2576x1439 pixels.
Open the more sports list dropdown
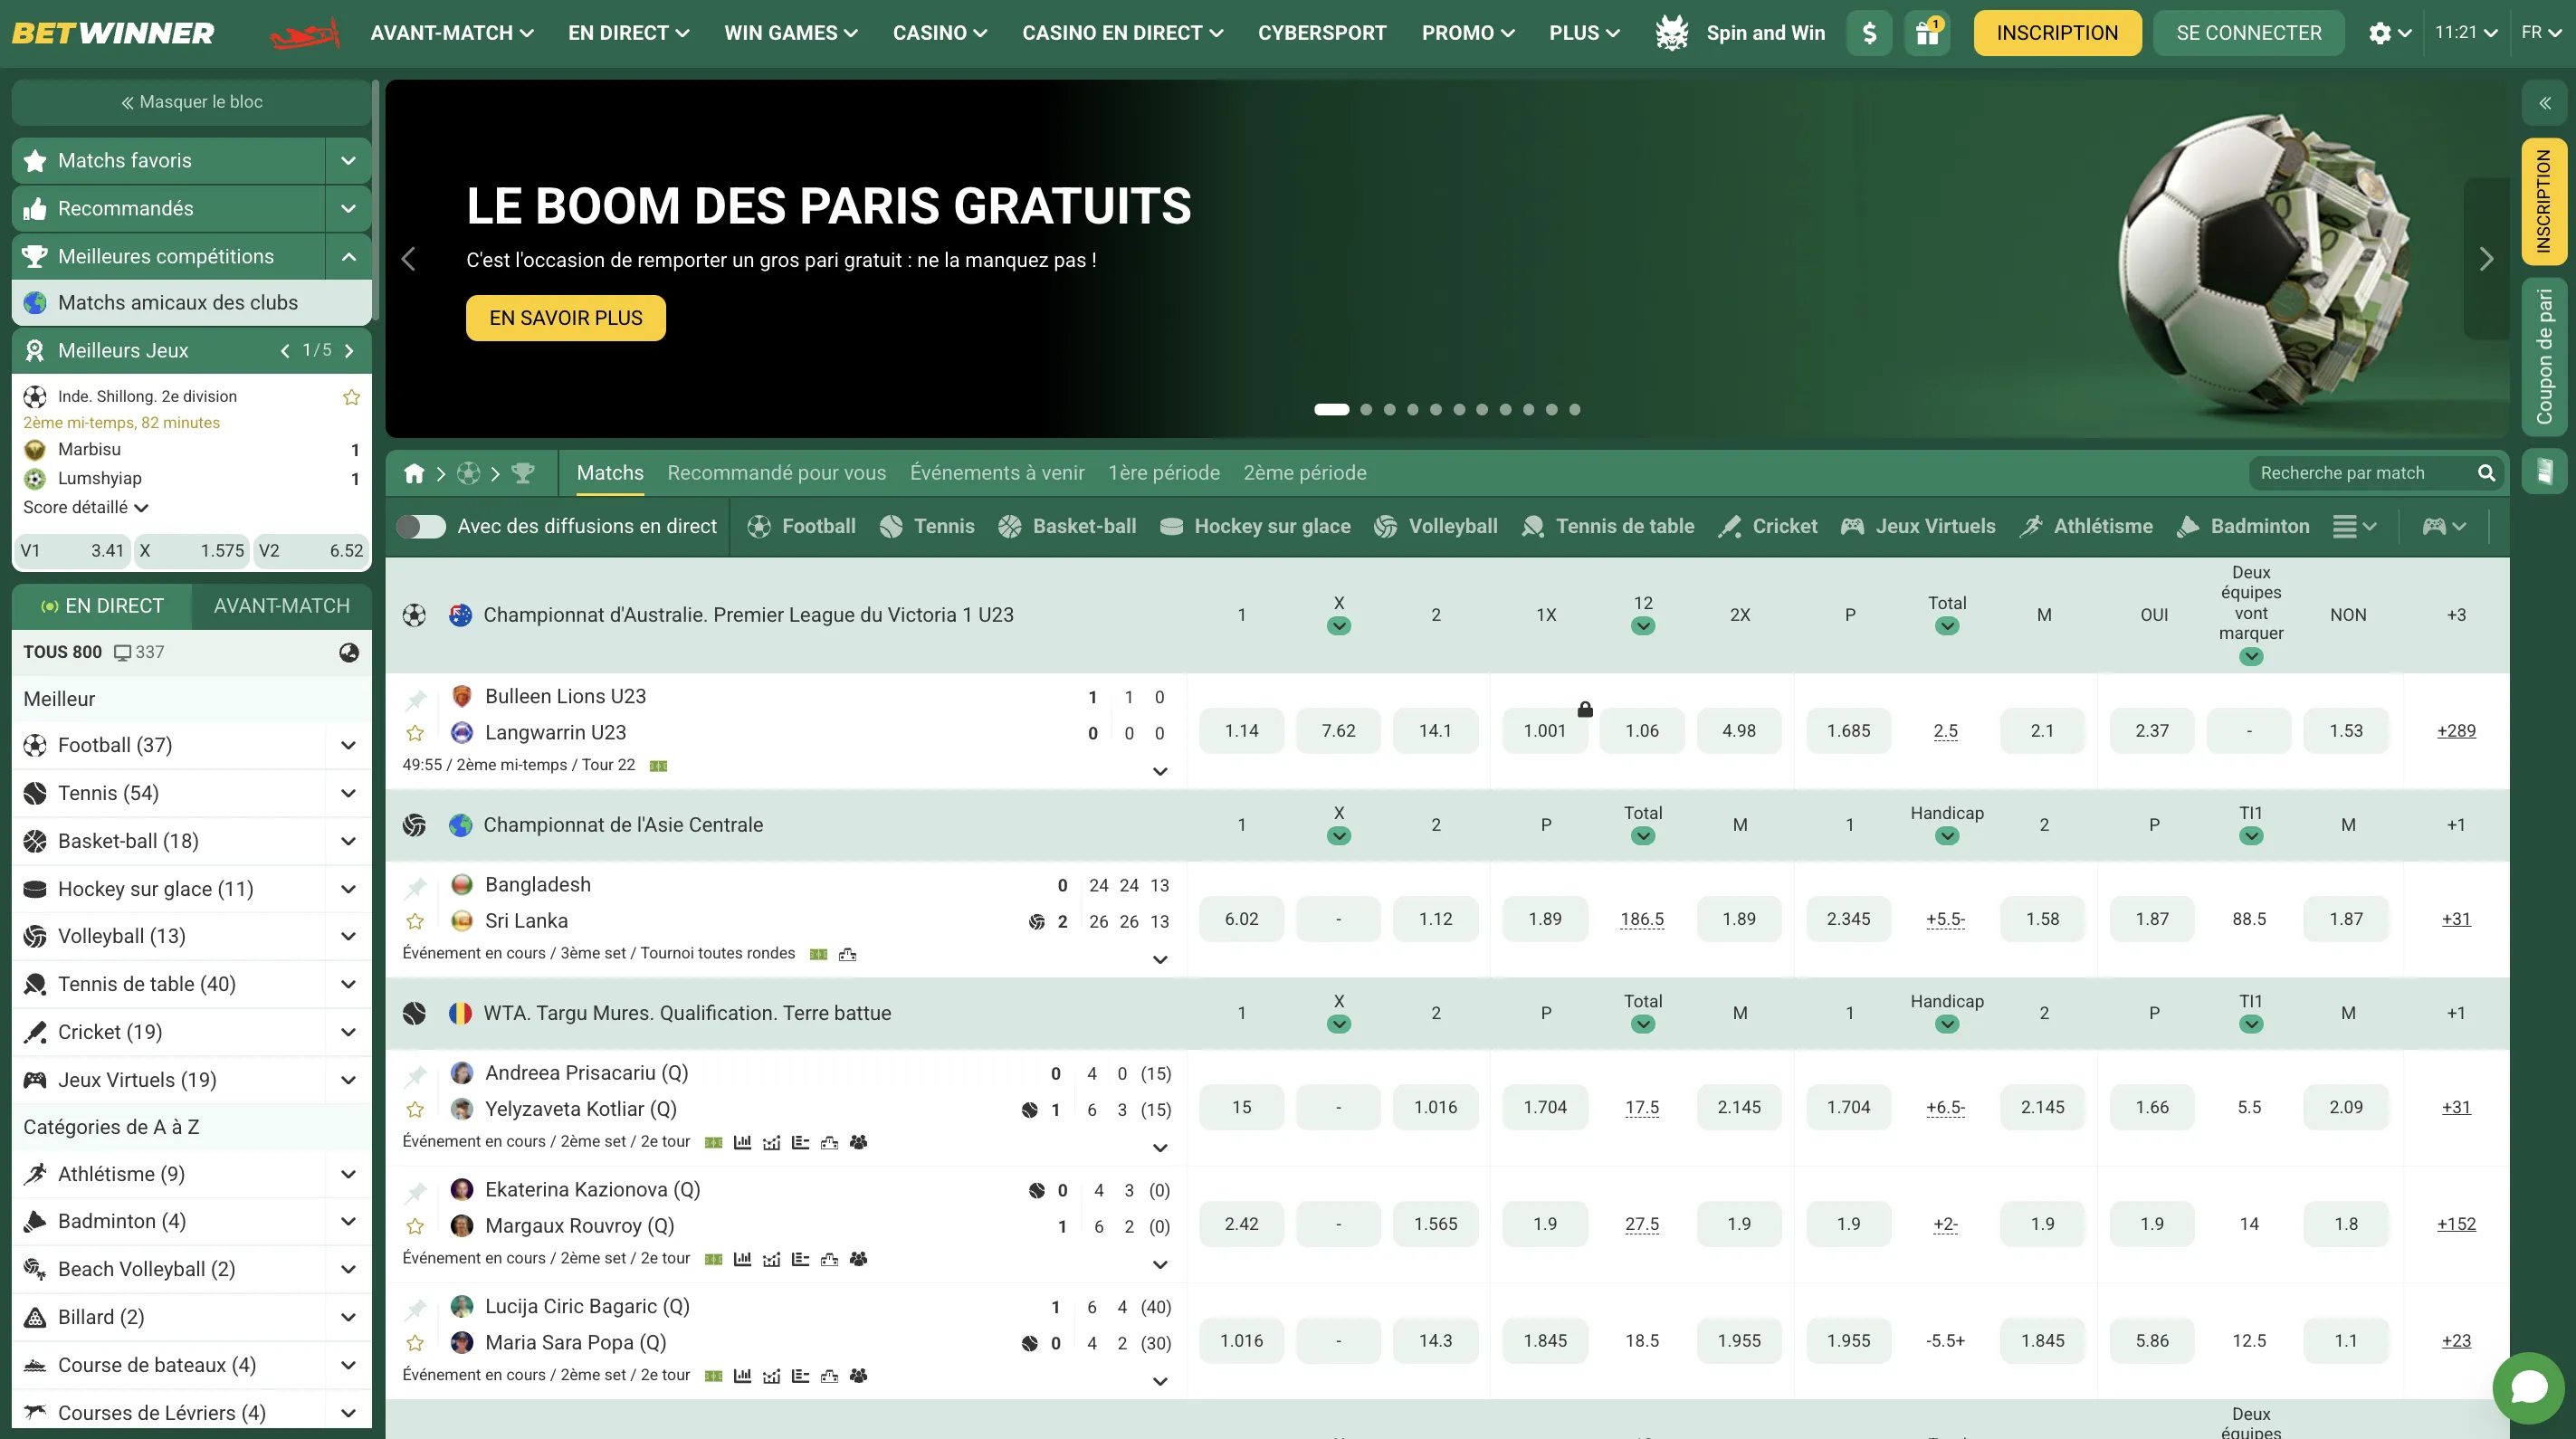click(2355, 526)
